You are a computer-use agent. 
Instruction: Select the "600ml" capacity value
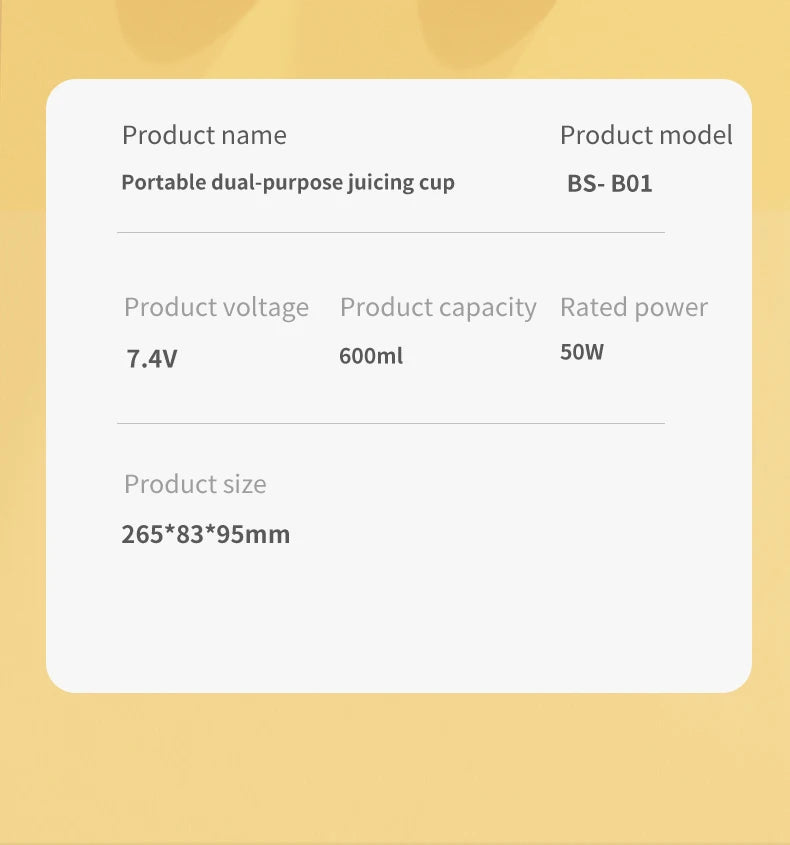coord(371,355)
